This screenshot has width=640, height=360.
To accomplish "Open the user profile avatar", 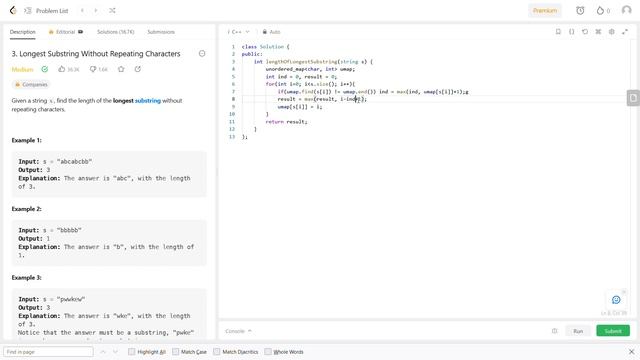I will 627,10.
